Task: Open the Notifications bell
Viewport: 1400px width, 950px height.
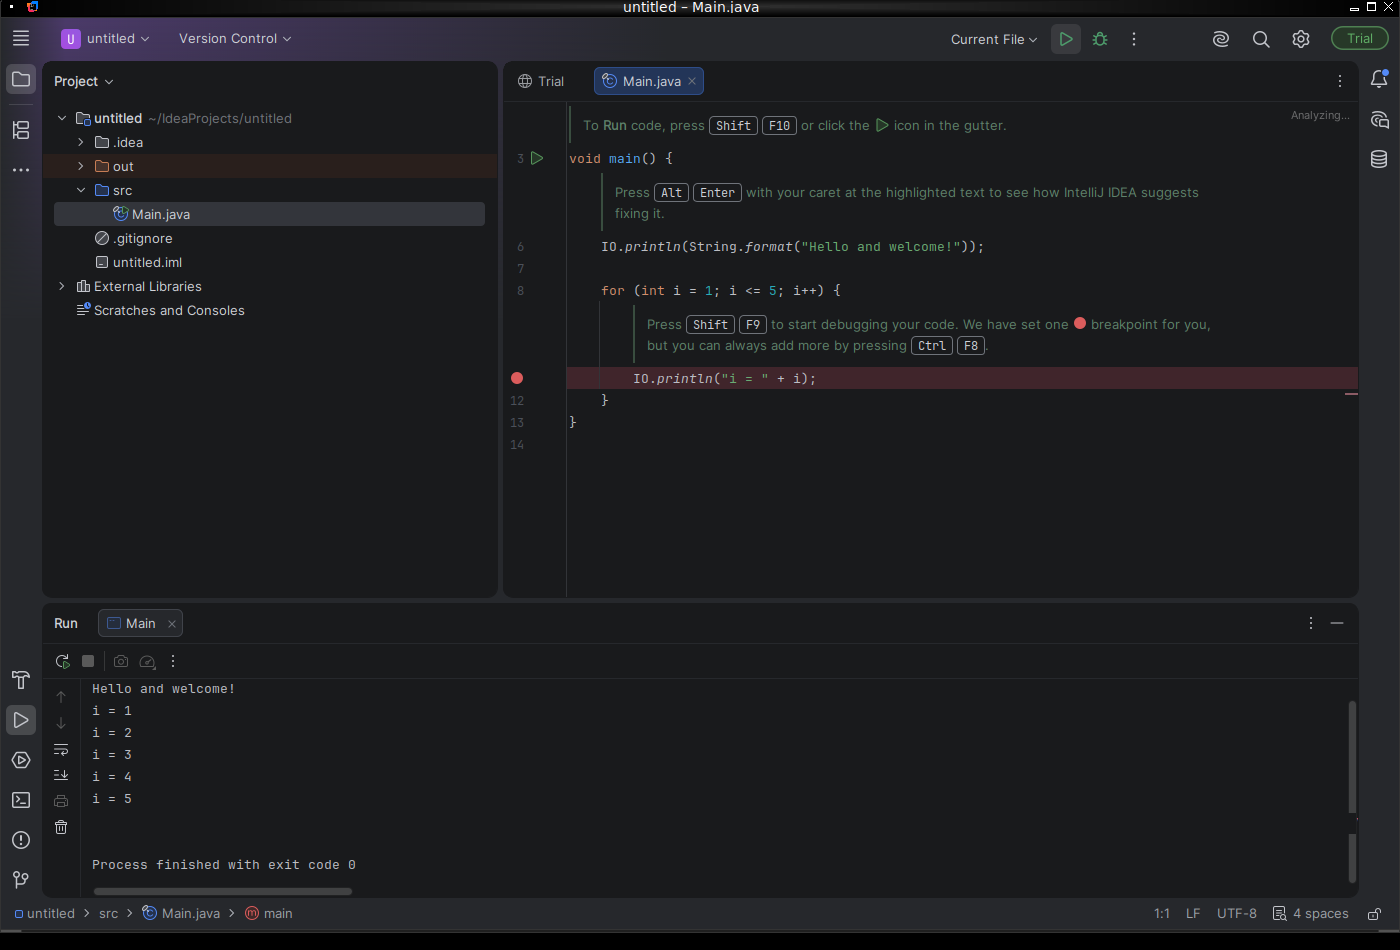Action: pyautogui.click(x=1379, y=79)
